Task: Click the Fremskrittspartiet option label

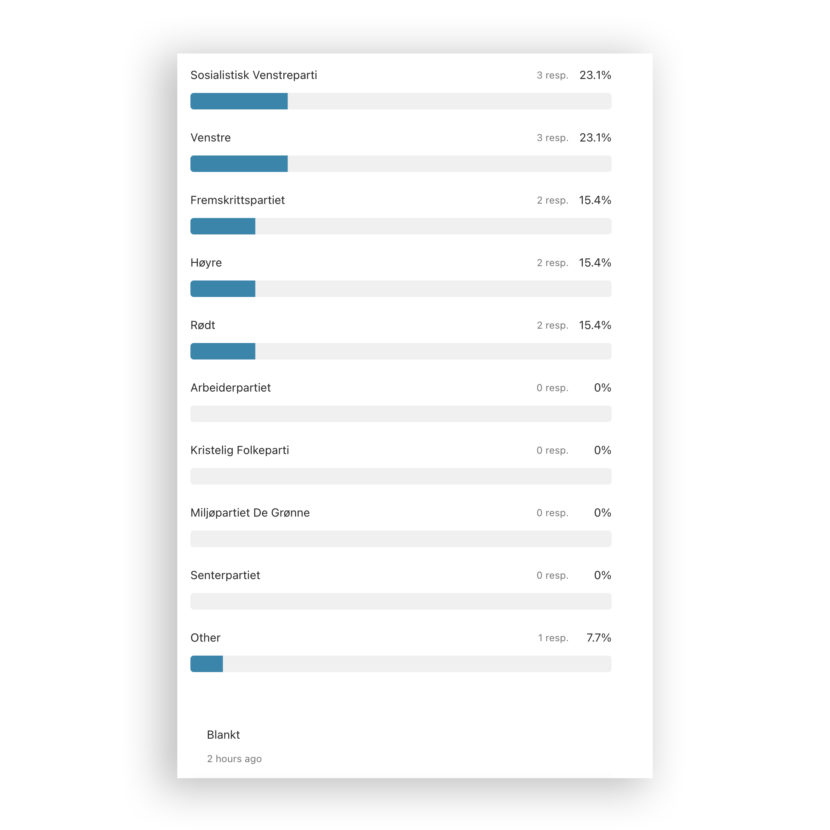Action: click(237, 200)
